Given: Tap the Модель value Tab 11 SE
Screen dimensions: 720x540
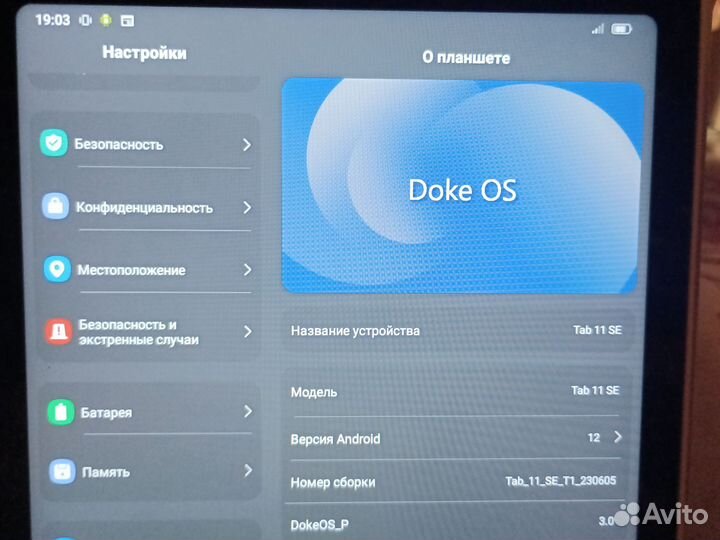Looking at the screenshot, I should [x=595, y=390].
